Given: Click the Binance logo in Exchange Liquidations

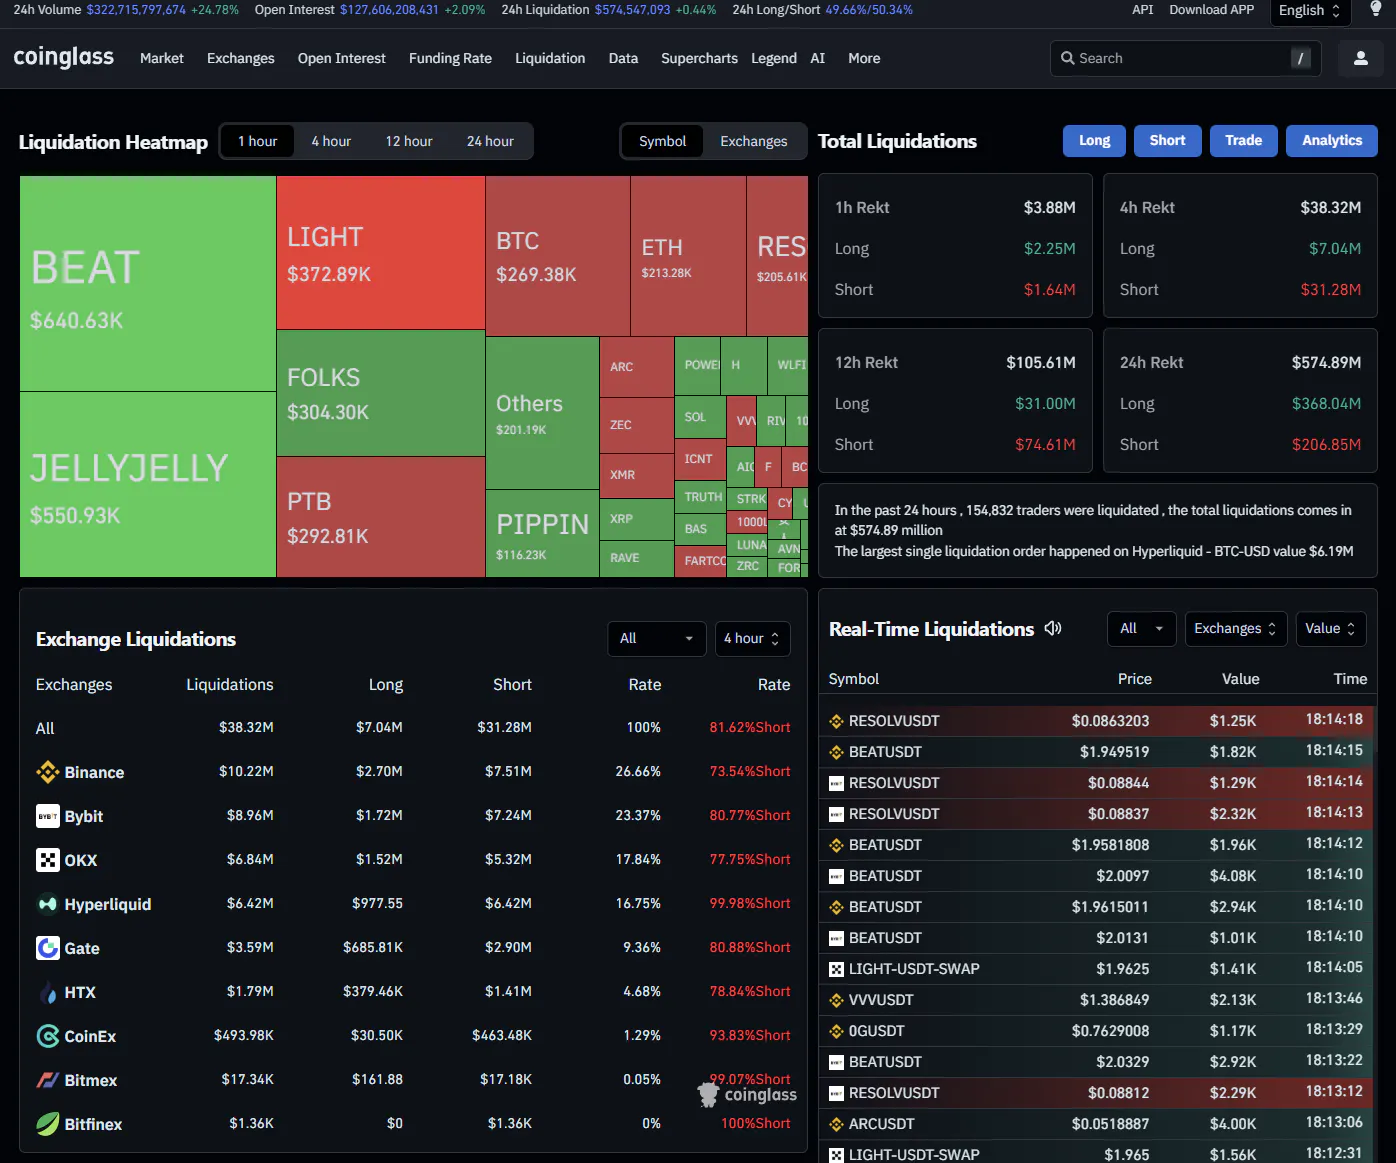Looking at the screenshot, I should click(48, 772).
